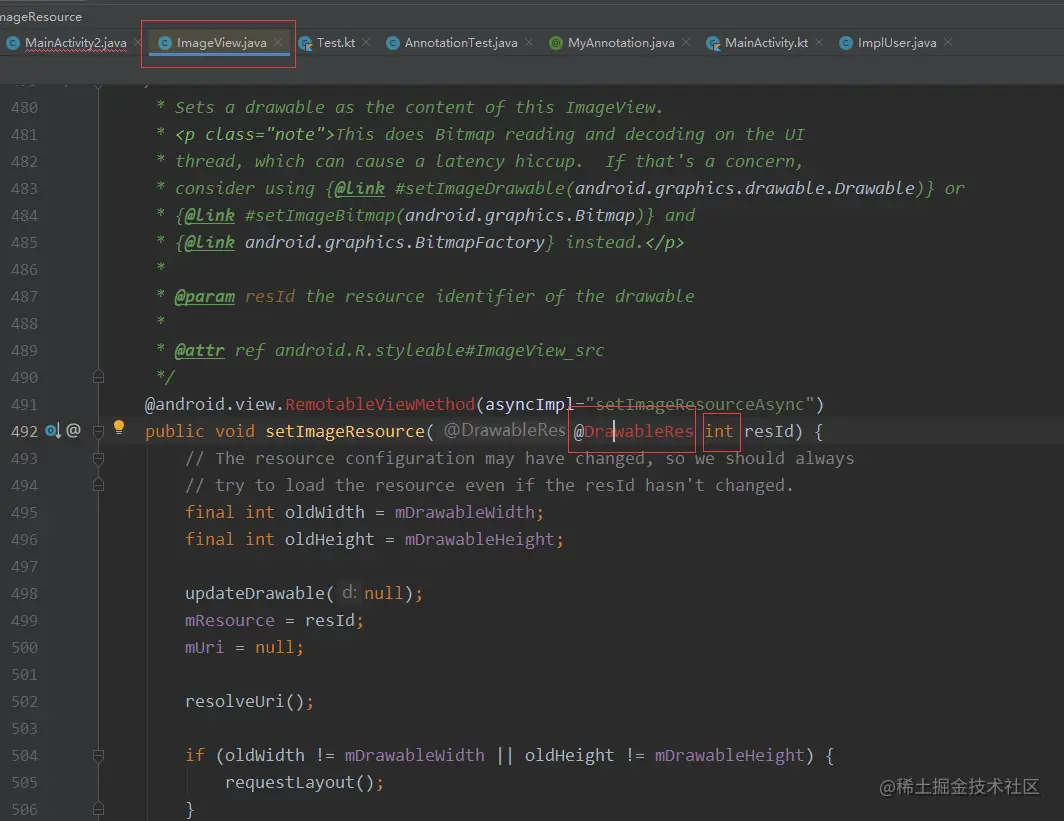Collapse the setImageResource method fold at line 492
The image size is (1064, 821).
tap(98, 431)
